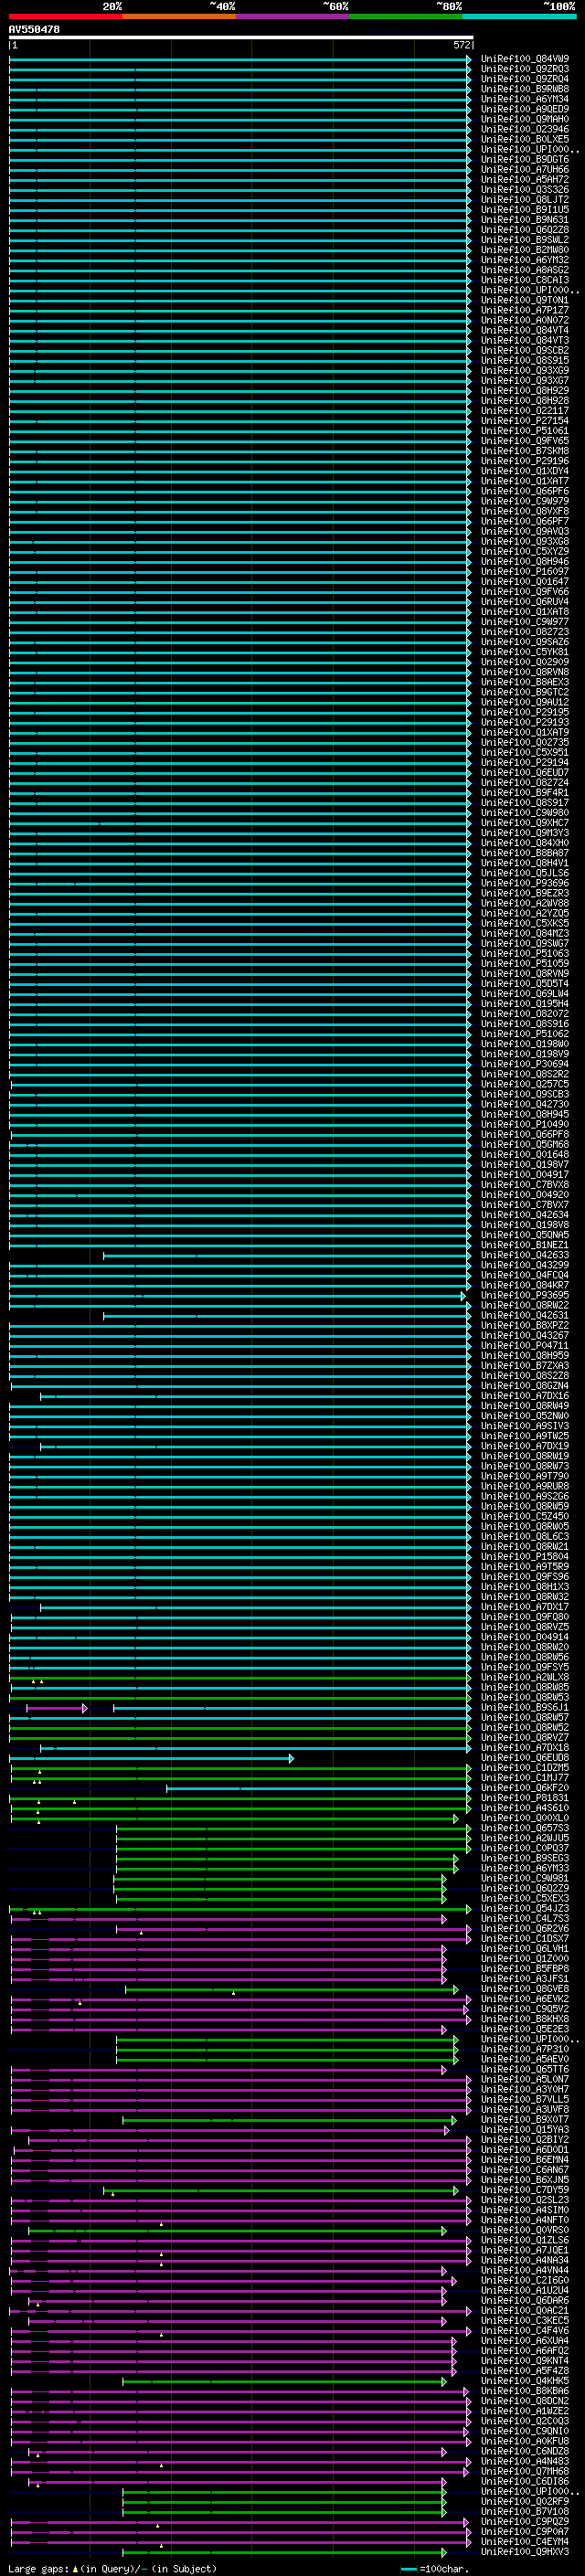Click the UniRef100_Q54JZ3 entry

(525, 1908)
